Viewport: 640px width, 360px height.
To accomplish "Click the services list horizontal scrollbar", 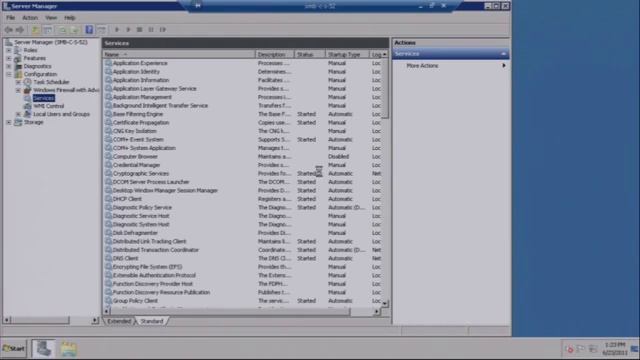I will point(230,312).
